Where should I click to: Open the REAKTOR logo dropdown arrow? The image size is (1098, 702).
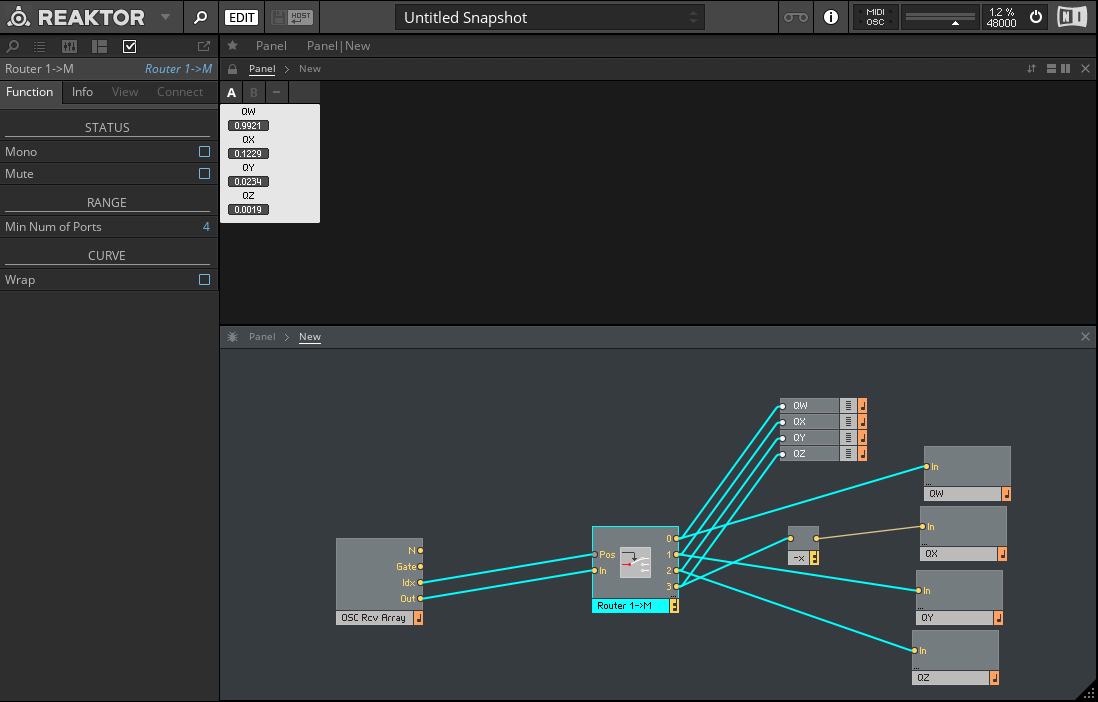tap(164, 17)
